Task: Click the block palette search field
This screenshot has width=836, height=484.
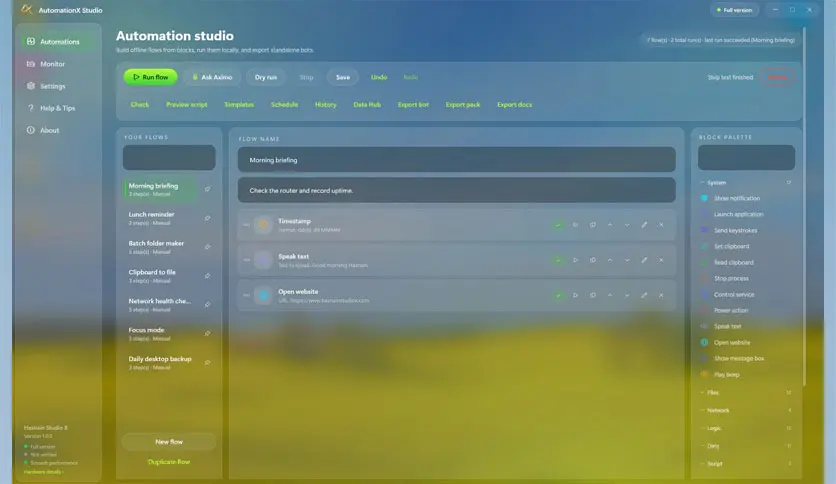Action: click(x=746, y=158)
